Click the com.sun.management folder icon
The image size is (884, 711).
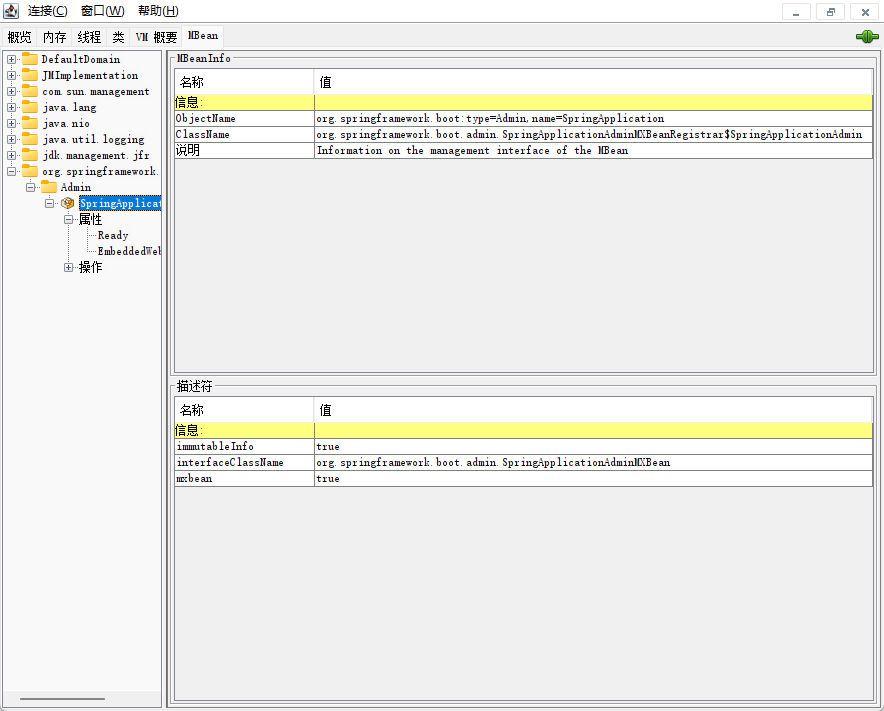click(30, 91)
